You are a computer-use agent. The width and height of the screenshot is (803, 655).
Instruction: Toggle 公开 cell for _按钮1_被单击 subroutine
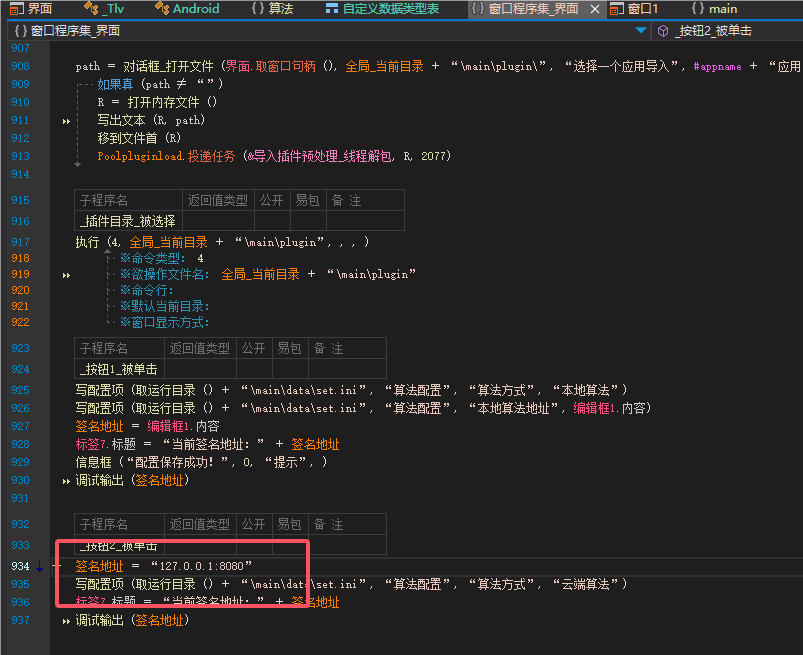coord(254,369)
